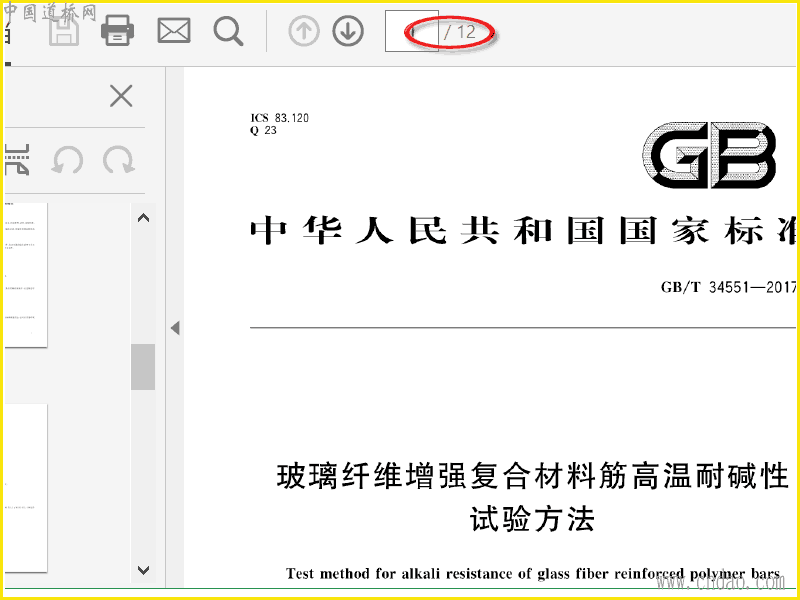Click the 试验方法 title line
This screenshot has width=800, height=600.
click(x=532, y=519)
